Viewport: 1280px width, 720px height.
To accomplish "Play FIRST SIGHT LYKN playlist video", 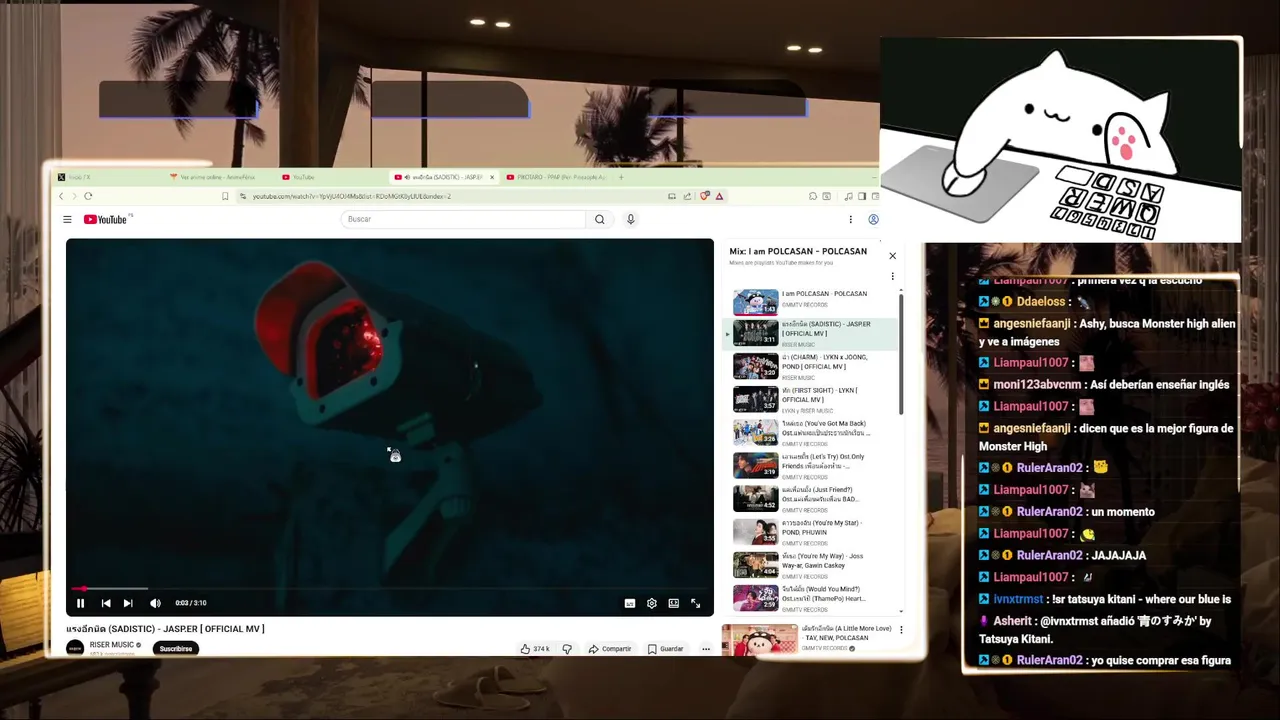I will pyautogui.click(x=811, y=400).
